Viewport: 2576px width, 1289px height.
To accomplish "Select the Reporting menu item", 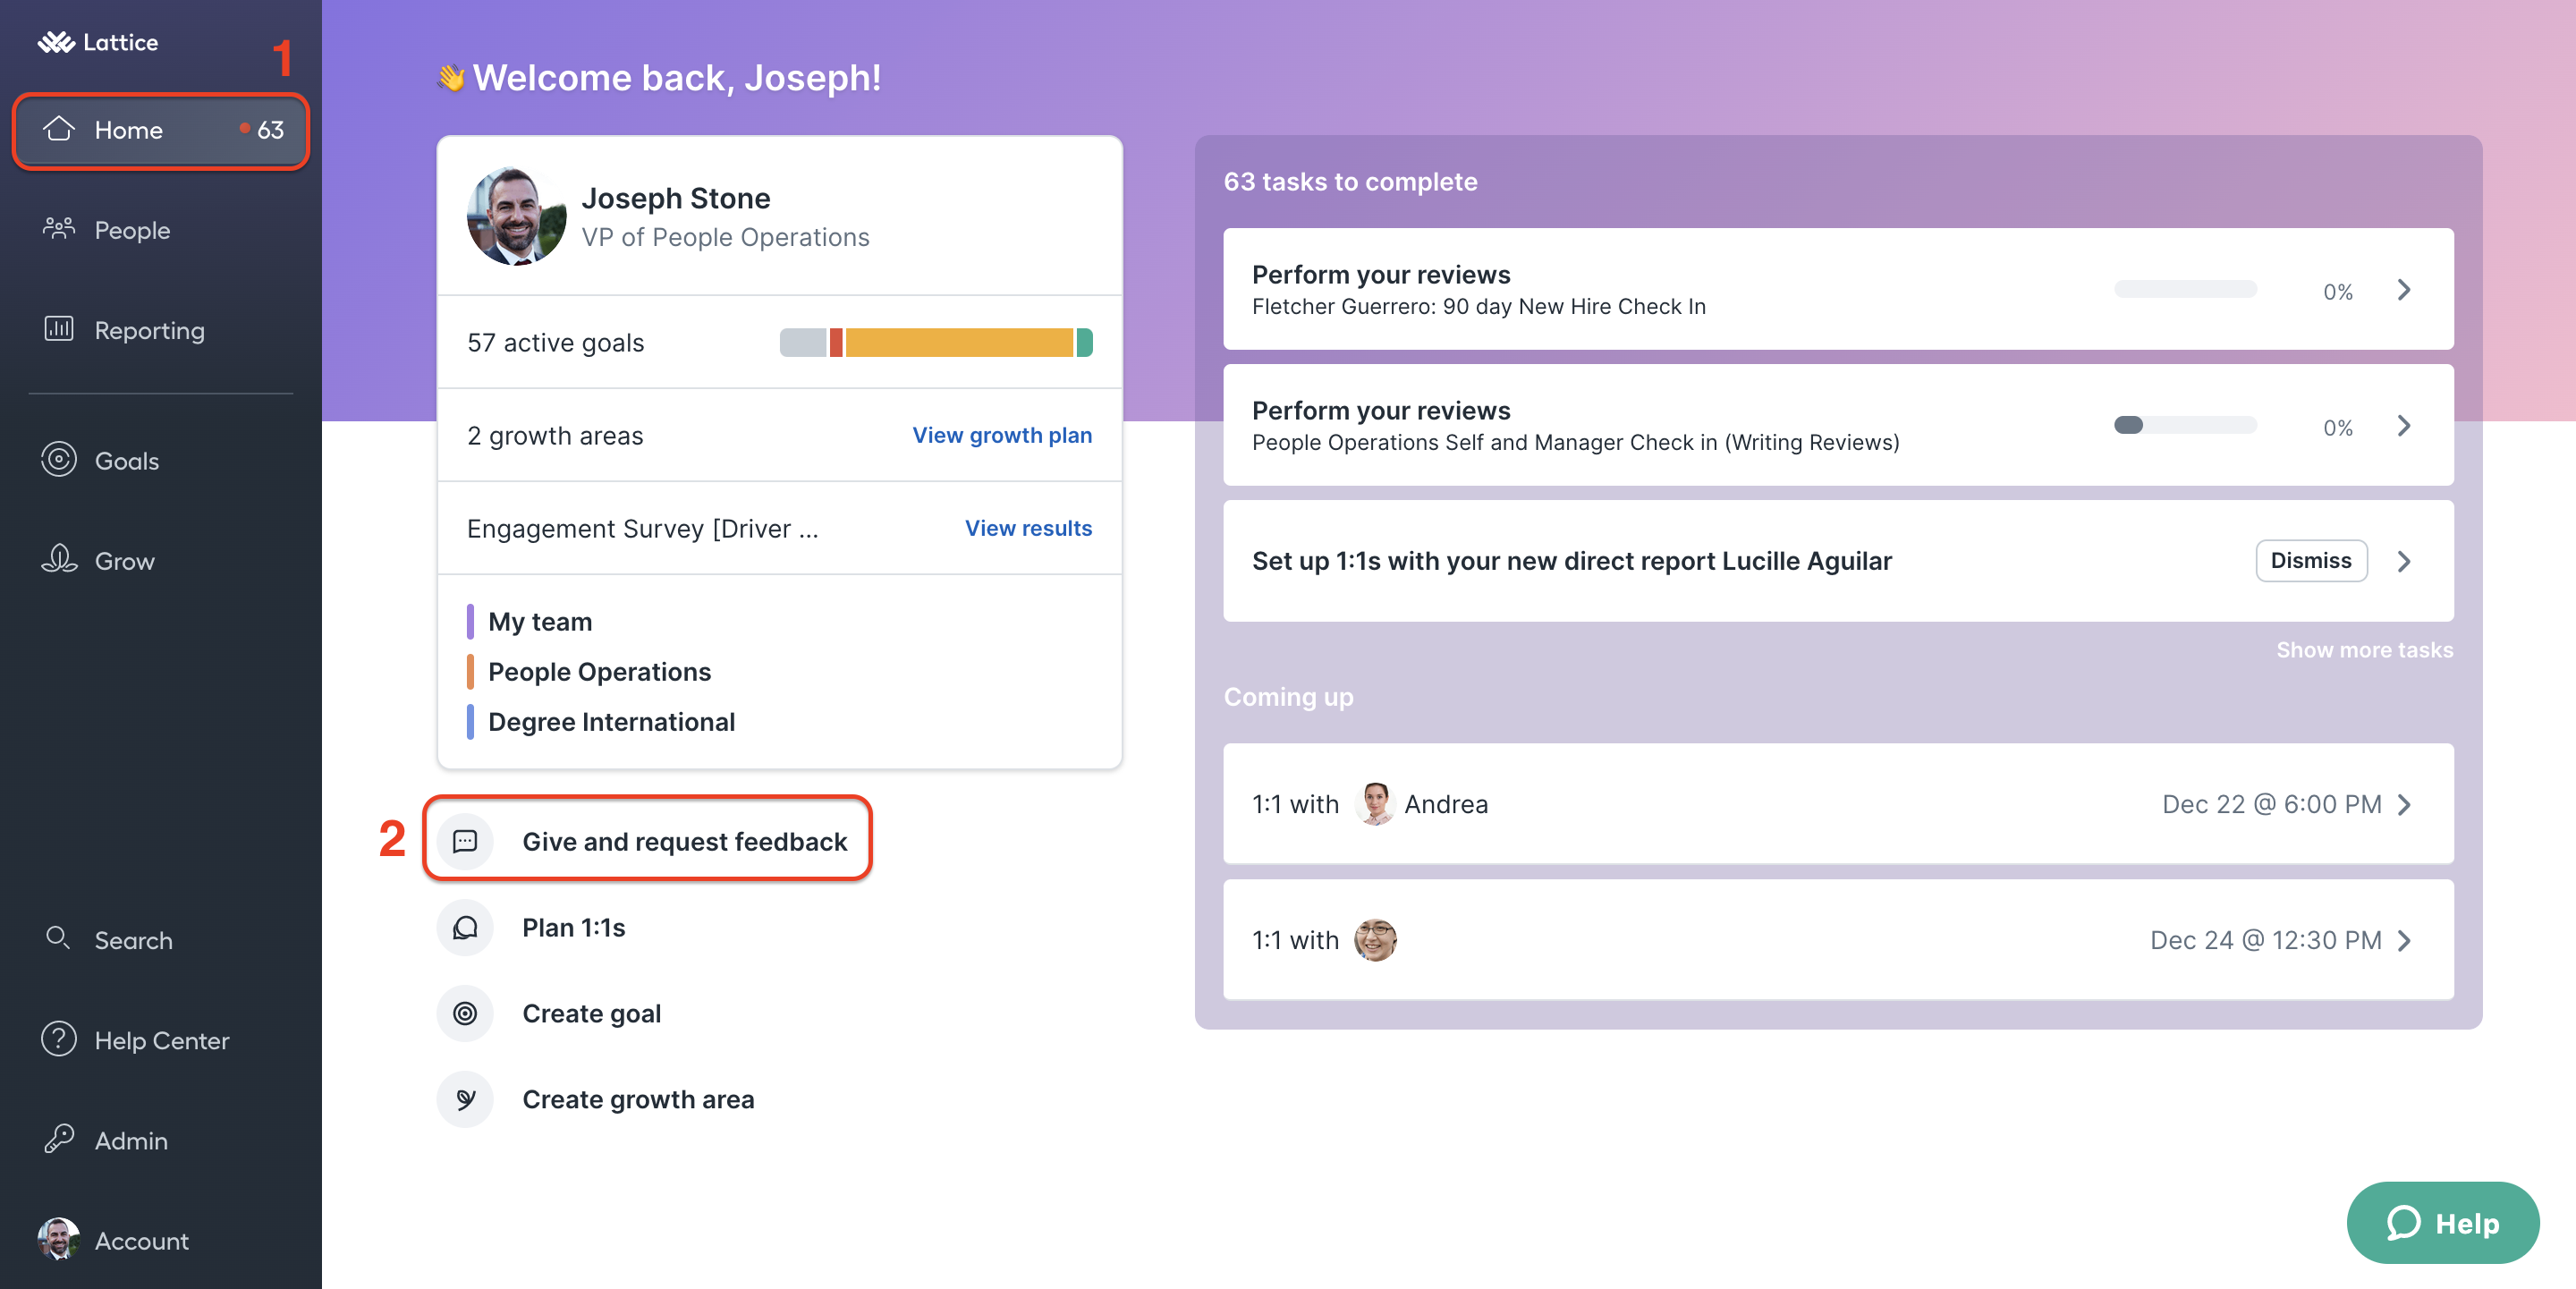I will click(161, 329).
